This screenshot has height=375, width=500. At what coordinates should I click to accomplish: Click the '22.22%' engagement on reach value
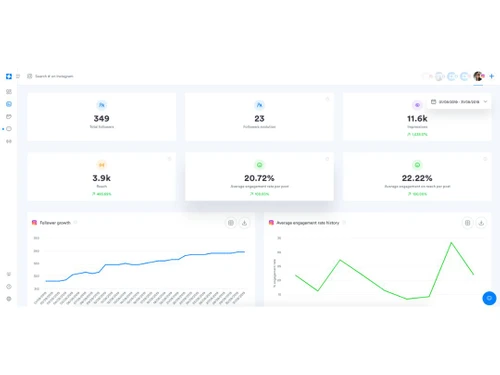click(x=417, y=178)
